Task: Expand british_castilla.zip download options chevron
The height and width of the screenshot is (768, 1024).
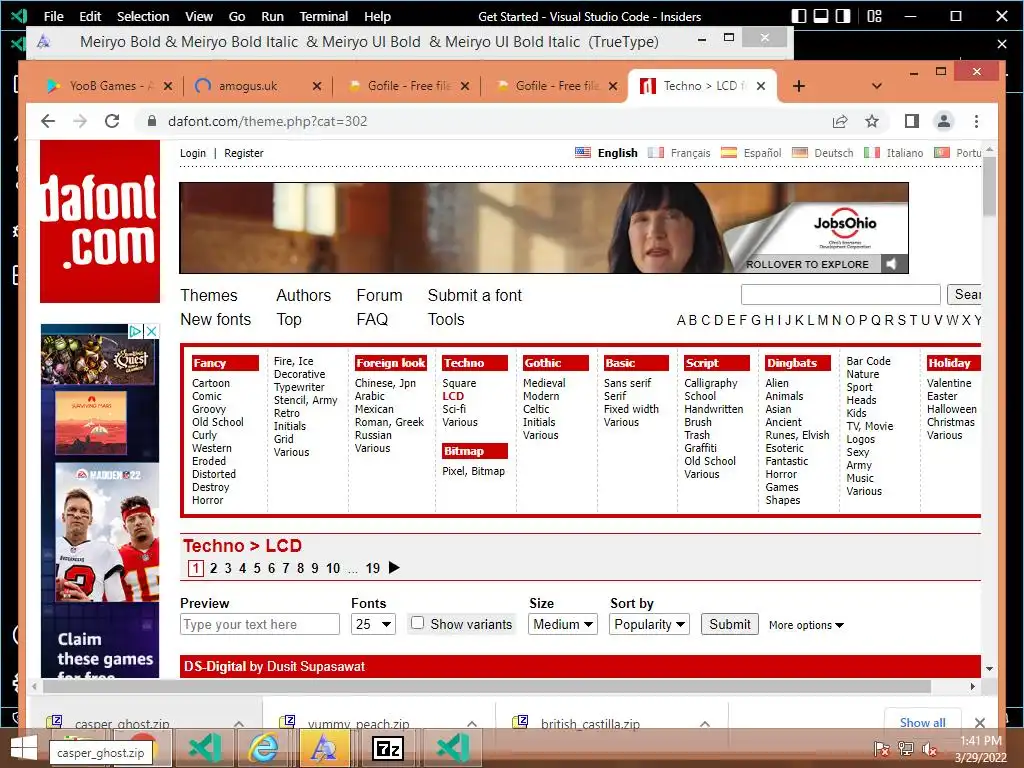Action: click(x=705, y=724)
